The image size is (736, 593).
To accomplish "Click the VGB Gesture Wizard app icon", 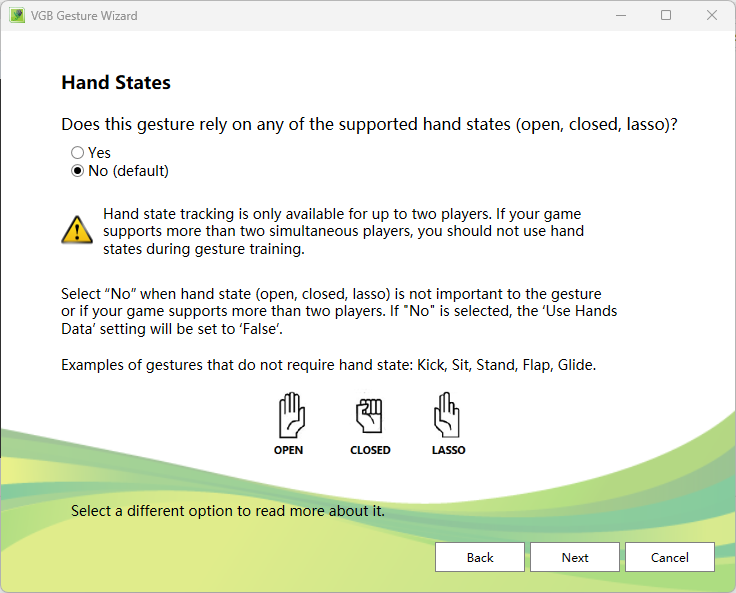I will tap(17, 16).
